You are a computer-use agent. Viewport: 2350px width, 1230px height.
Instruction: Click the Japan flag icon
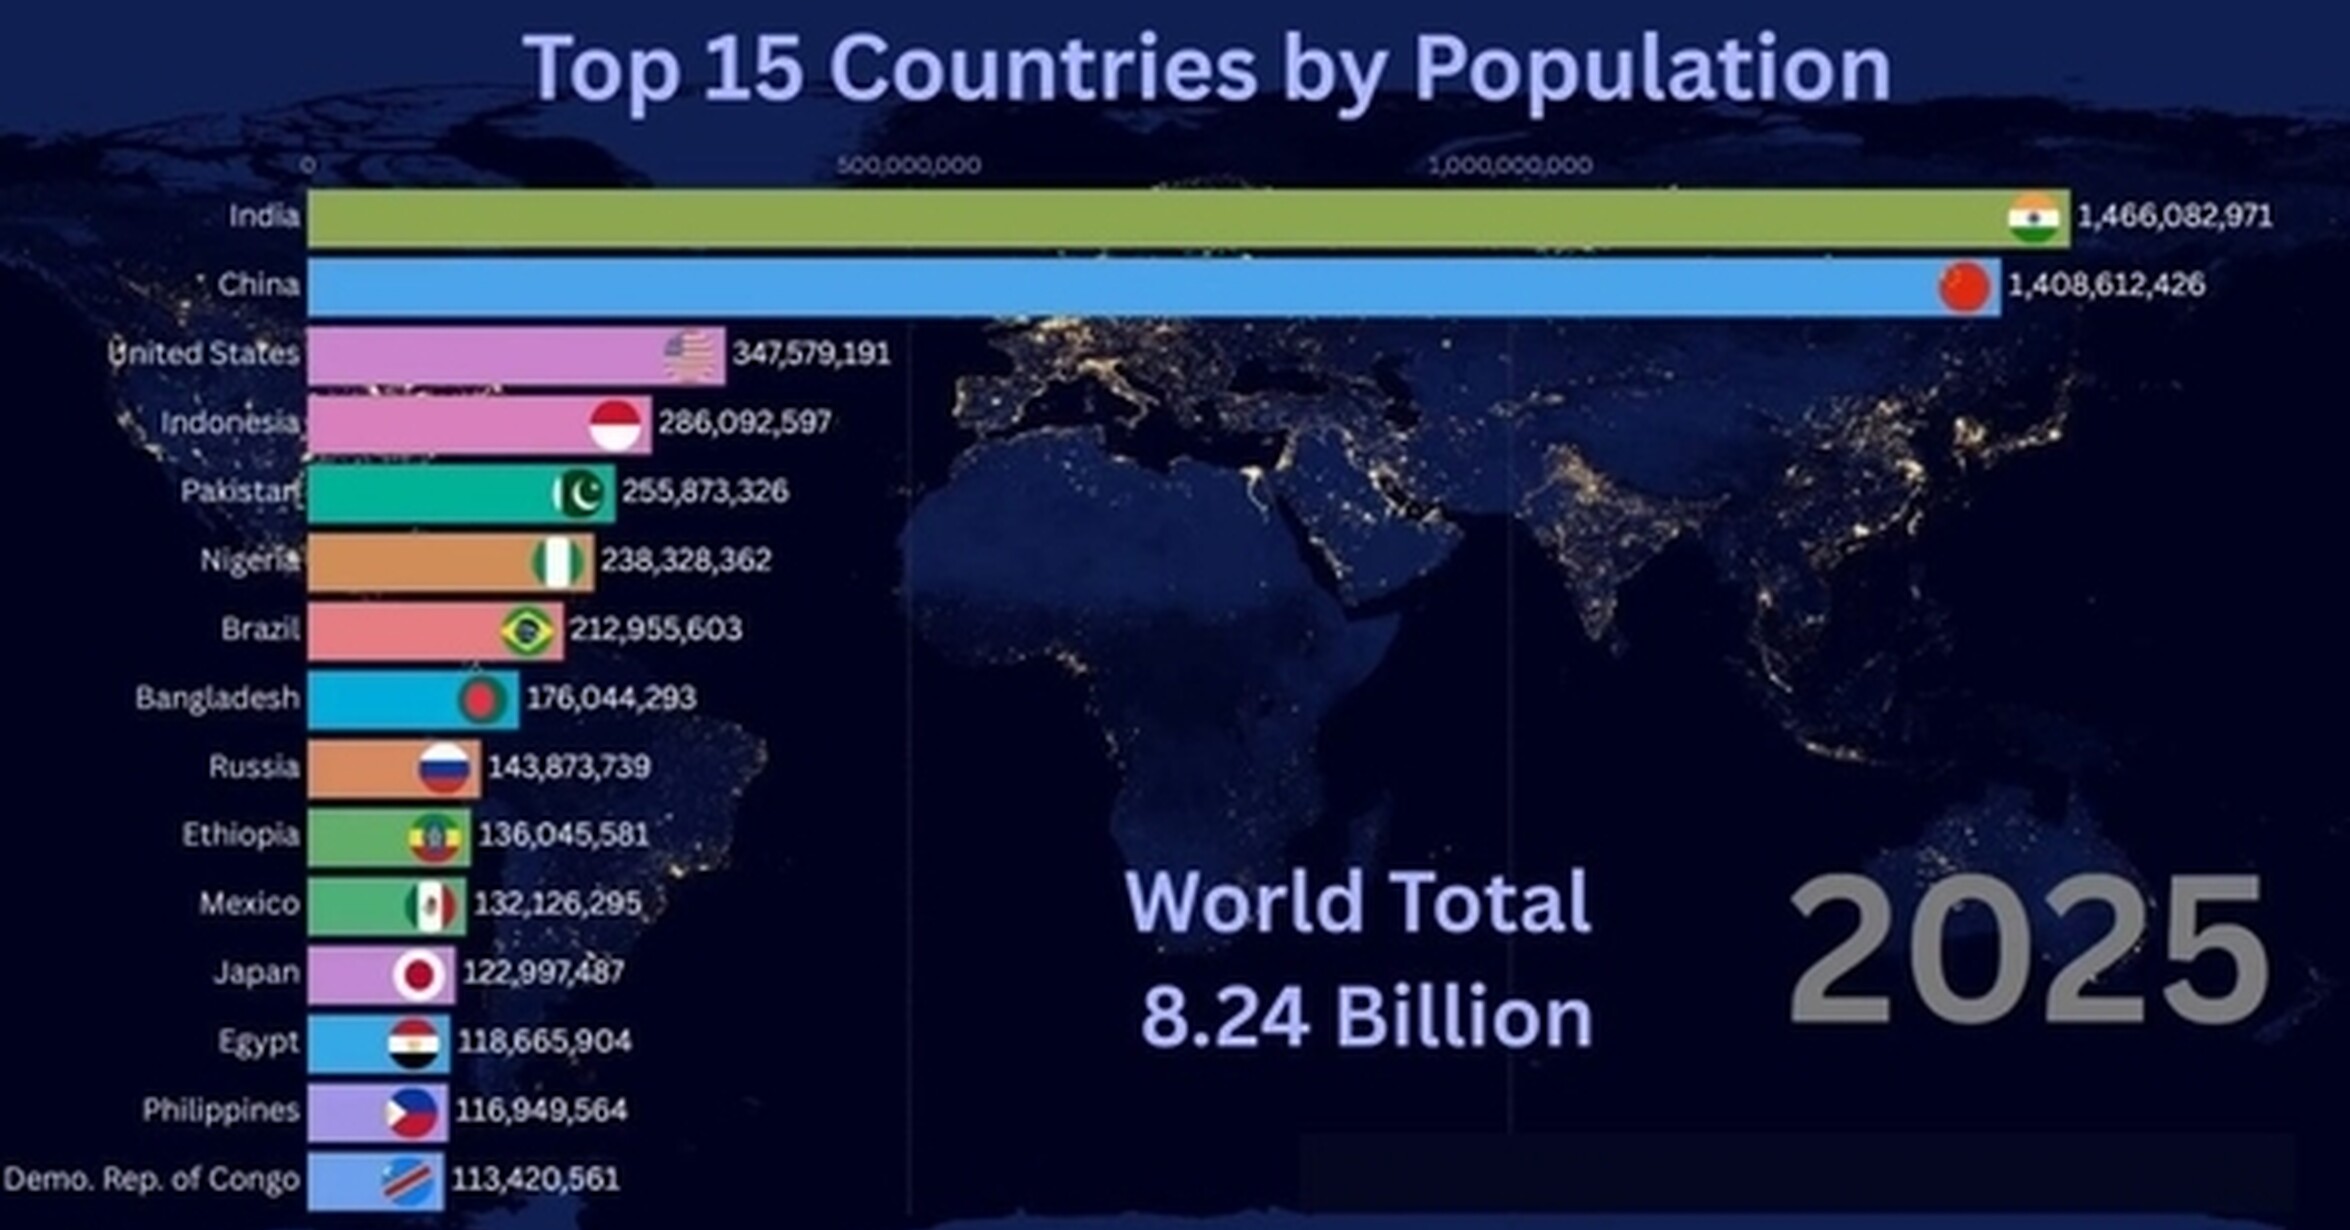(x=419, y=975)
